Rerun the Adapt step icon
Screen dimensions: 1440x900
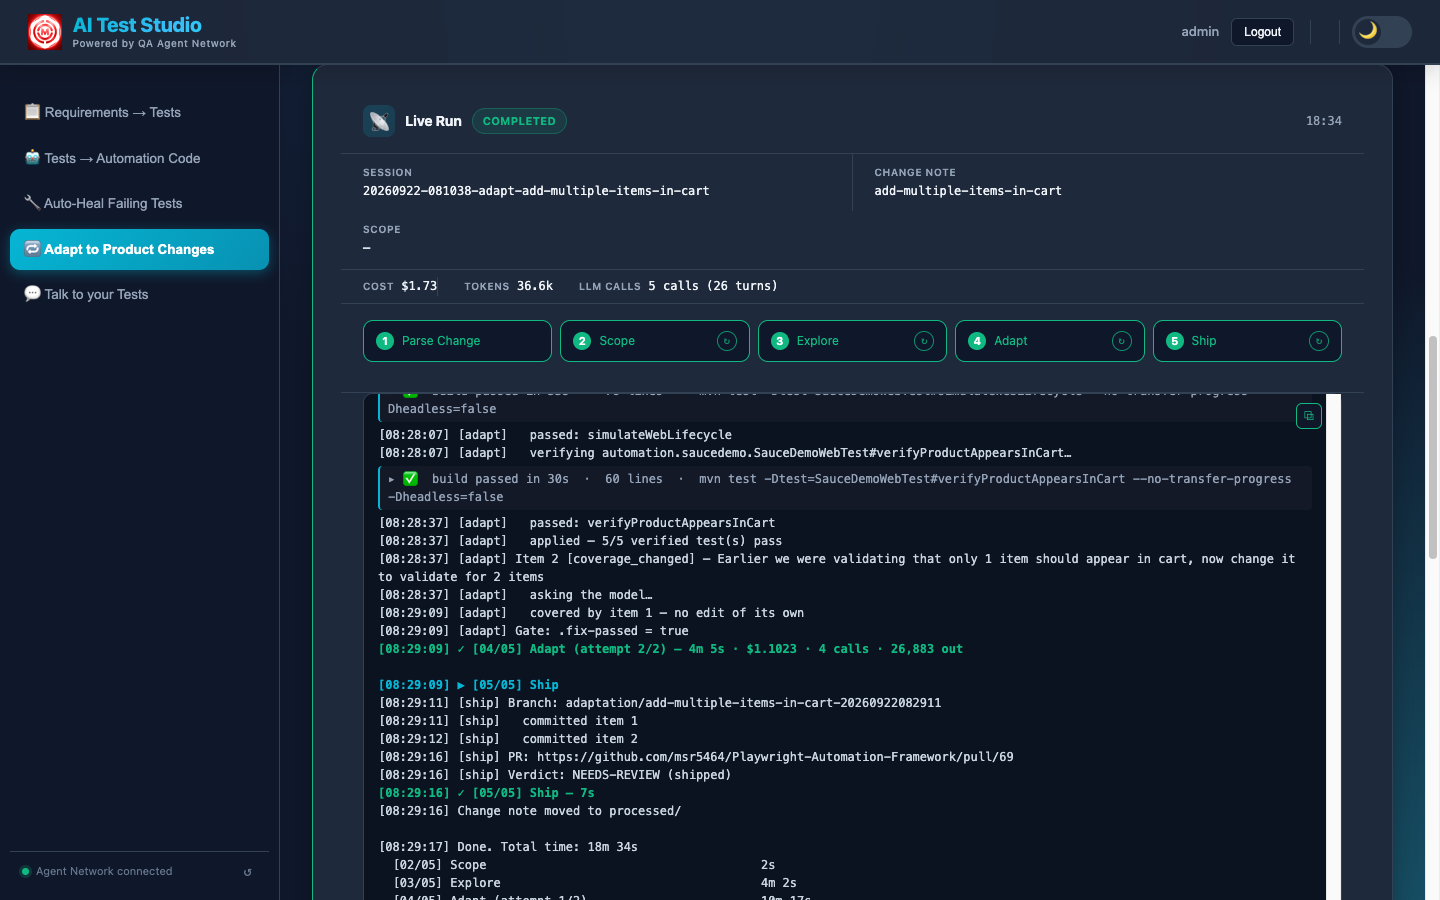click(x=1122, y=341)
